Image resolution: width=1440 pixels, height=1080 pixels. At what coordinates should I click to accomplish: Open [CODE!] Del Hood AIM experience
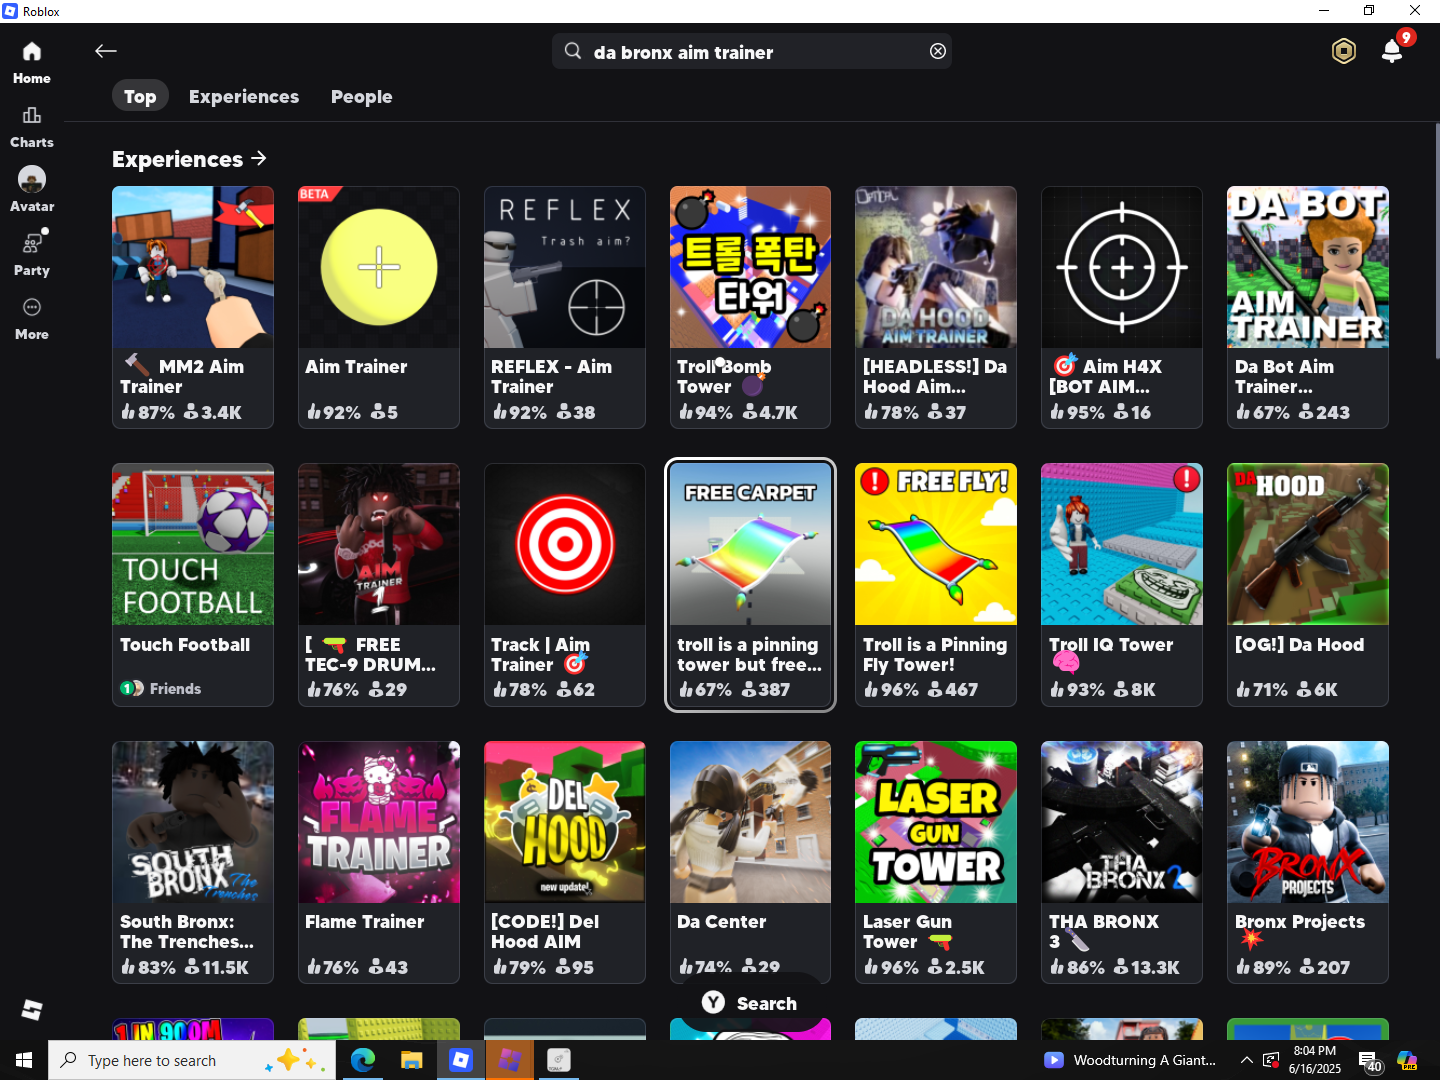click(565, 862)
